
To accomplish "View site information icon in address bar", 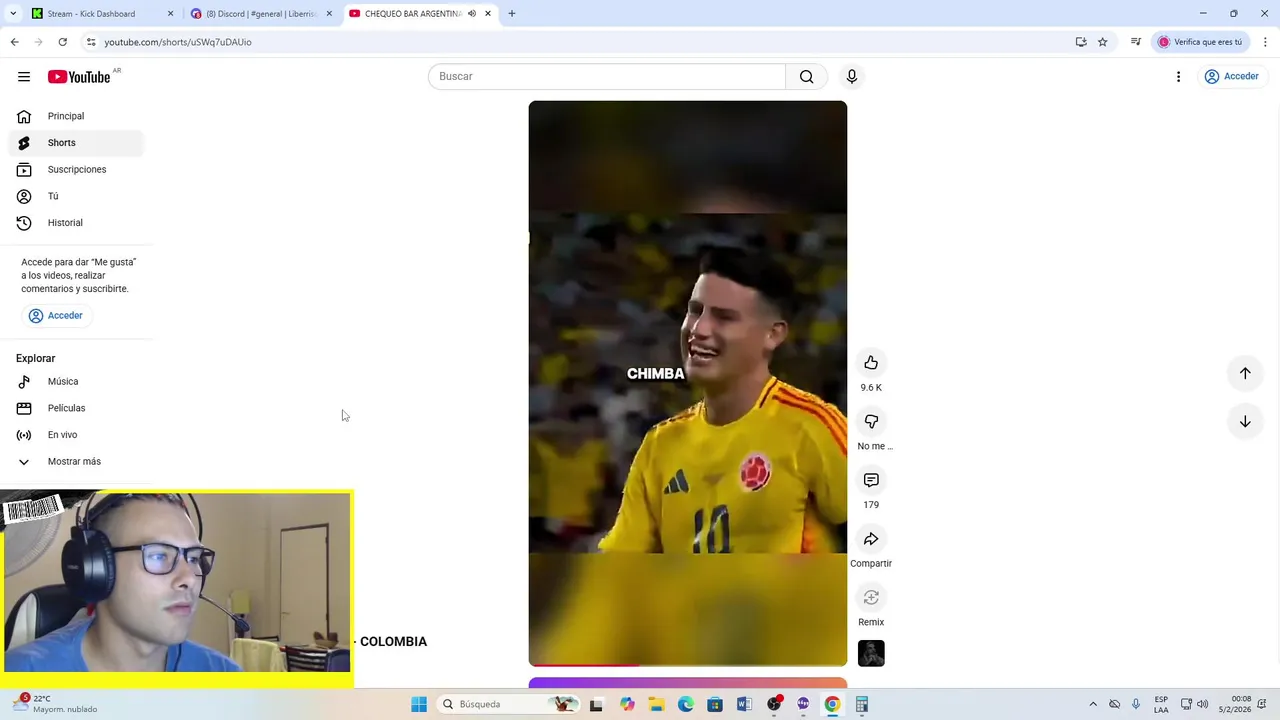I will coord(91,42).
